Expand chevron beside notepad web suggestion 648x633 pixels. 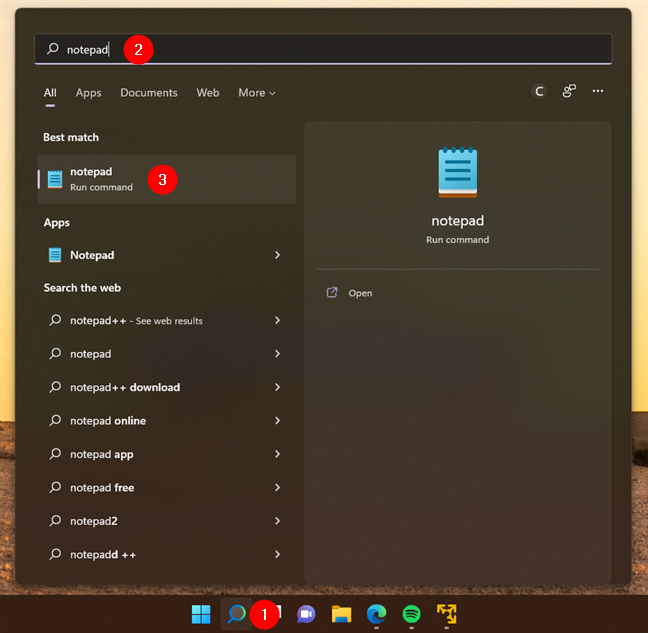tap(277, 354)
